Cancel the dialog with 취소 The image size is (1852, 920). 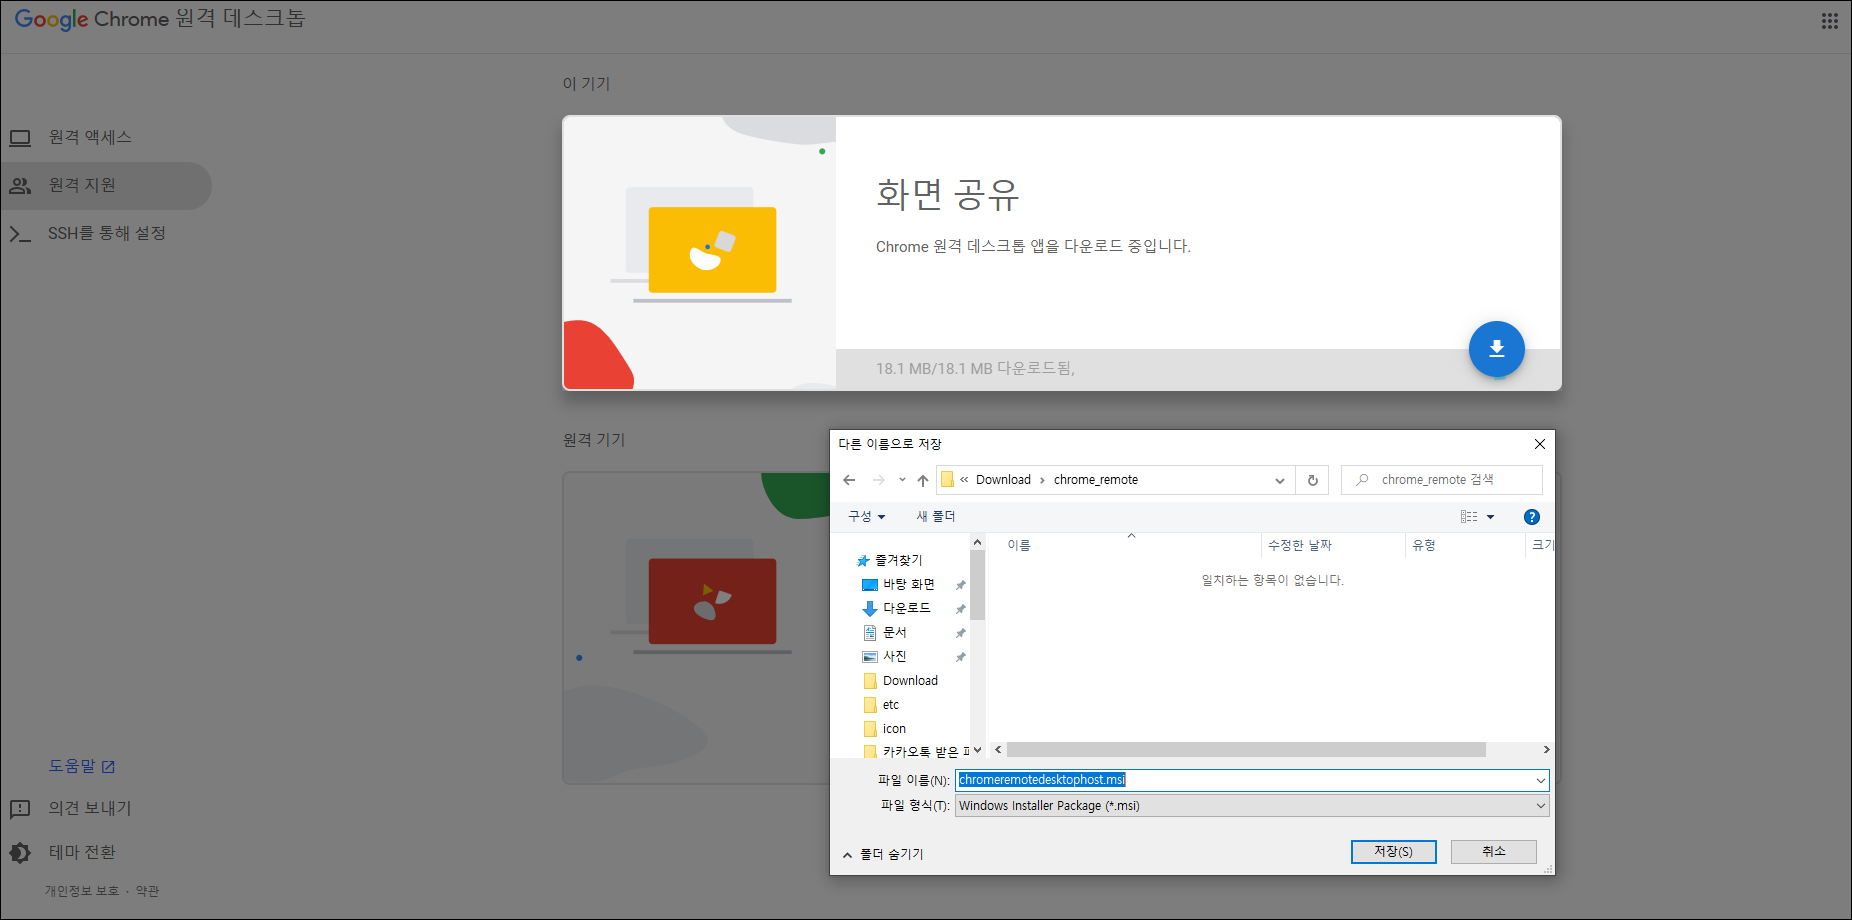[x=1493, y=851]
